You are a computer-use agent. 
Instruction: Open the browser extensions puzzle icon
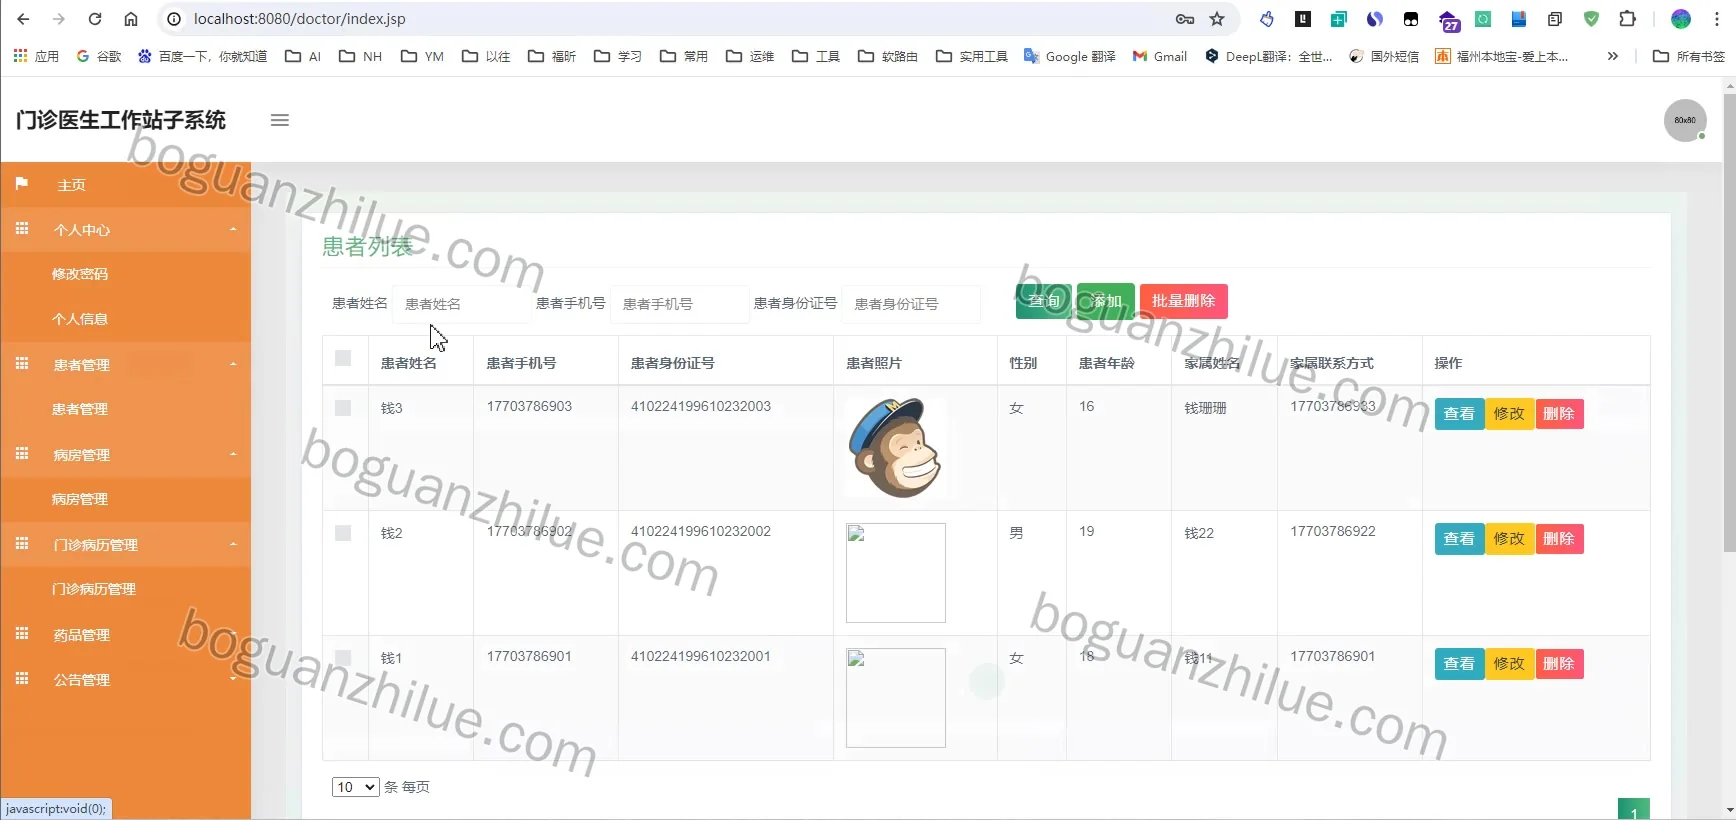tap(1628, 19)
